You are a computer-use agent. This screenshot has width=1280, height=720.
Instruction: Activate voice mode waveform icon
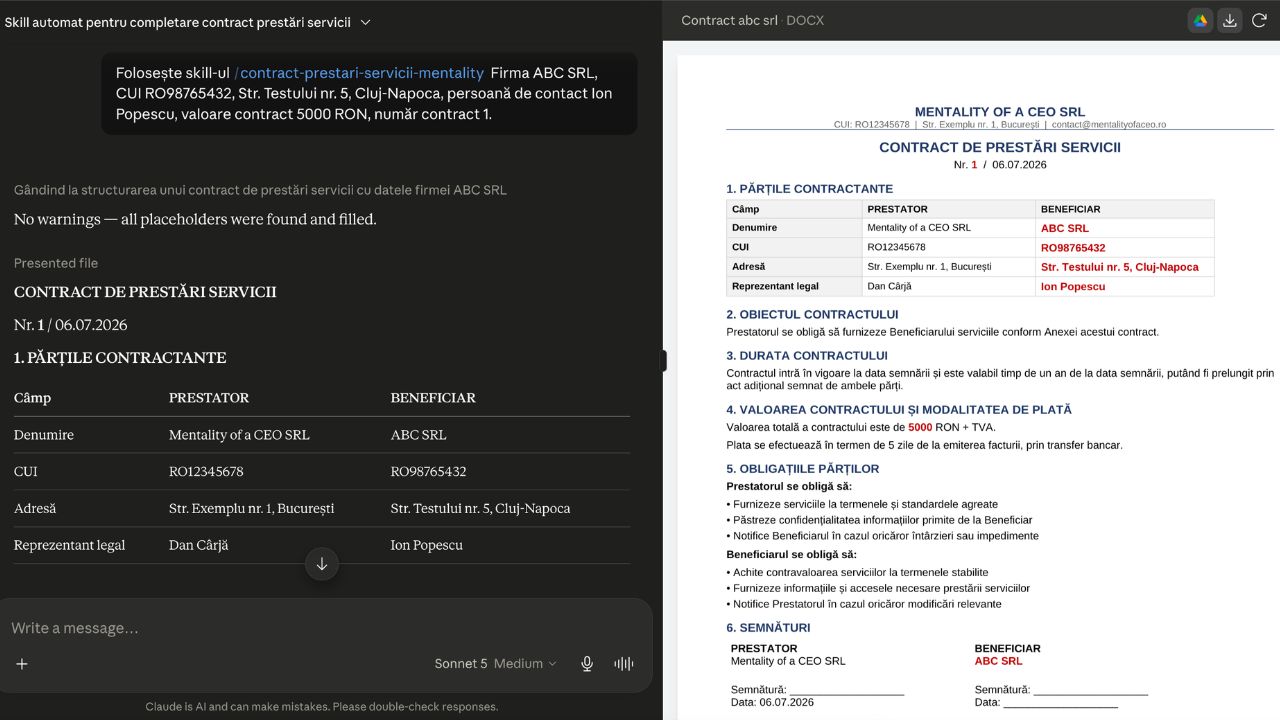coord(624,663)
